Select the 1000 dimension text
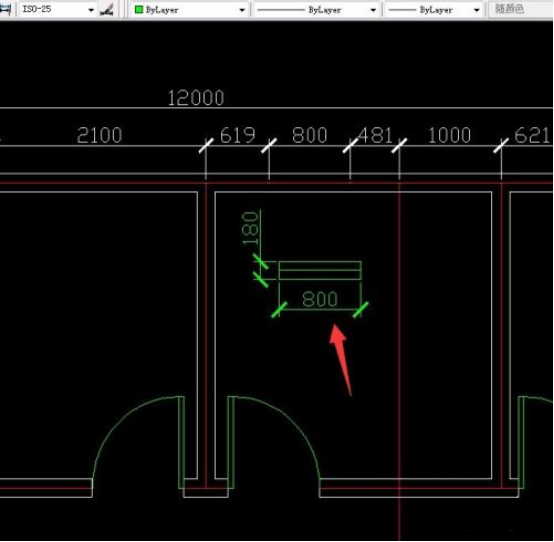 [x=449, y=135]
